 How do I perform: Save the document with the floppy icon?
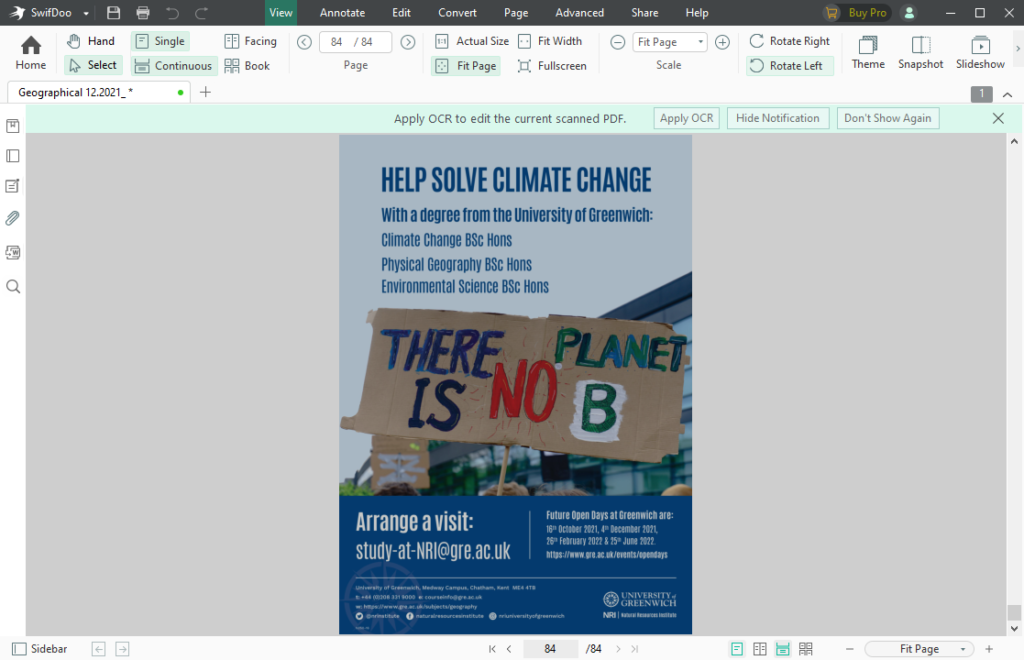[113, 12]
